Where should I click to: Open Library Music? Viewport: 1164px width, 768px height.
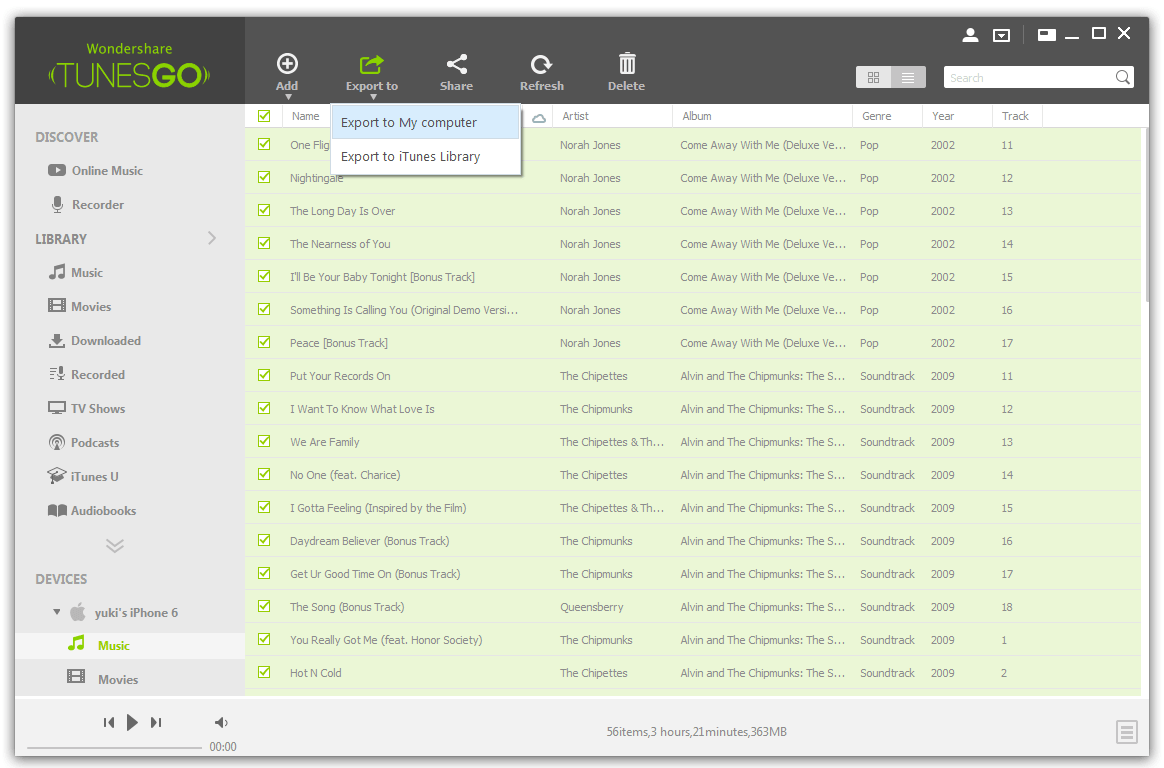click(76, 272)
